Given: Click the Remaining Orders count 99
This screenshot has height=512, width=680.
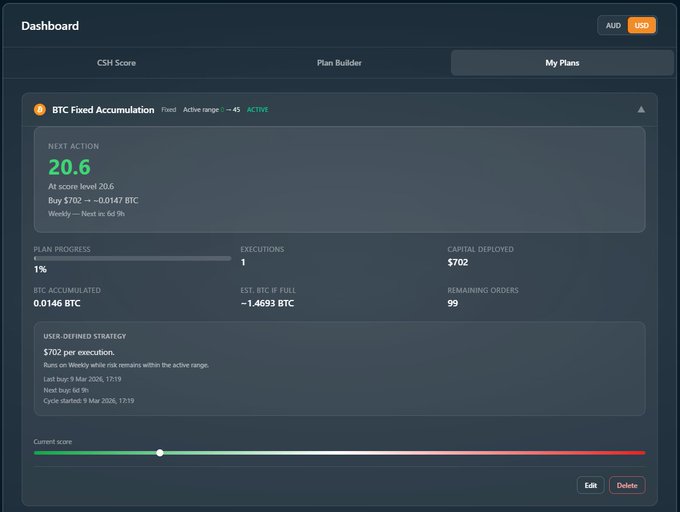Looking at the screenshot, I should coord(453,303).
